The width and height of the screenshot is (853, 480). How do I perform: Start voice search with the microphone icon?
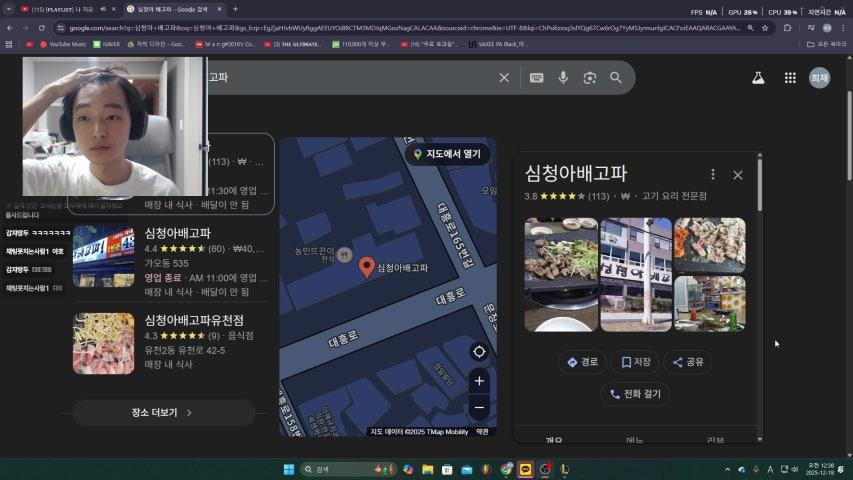(563, 78)
